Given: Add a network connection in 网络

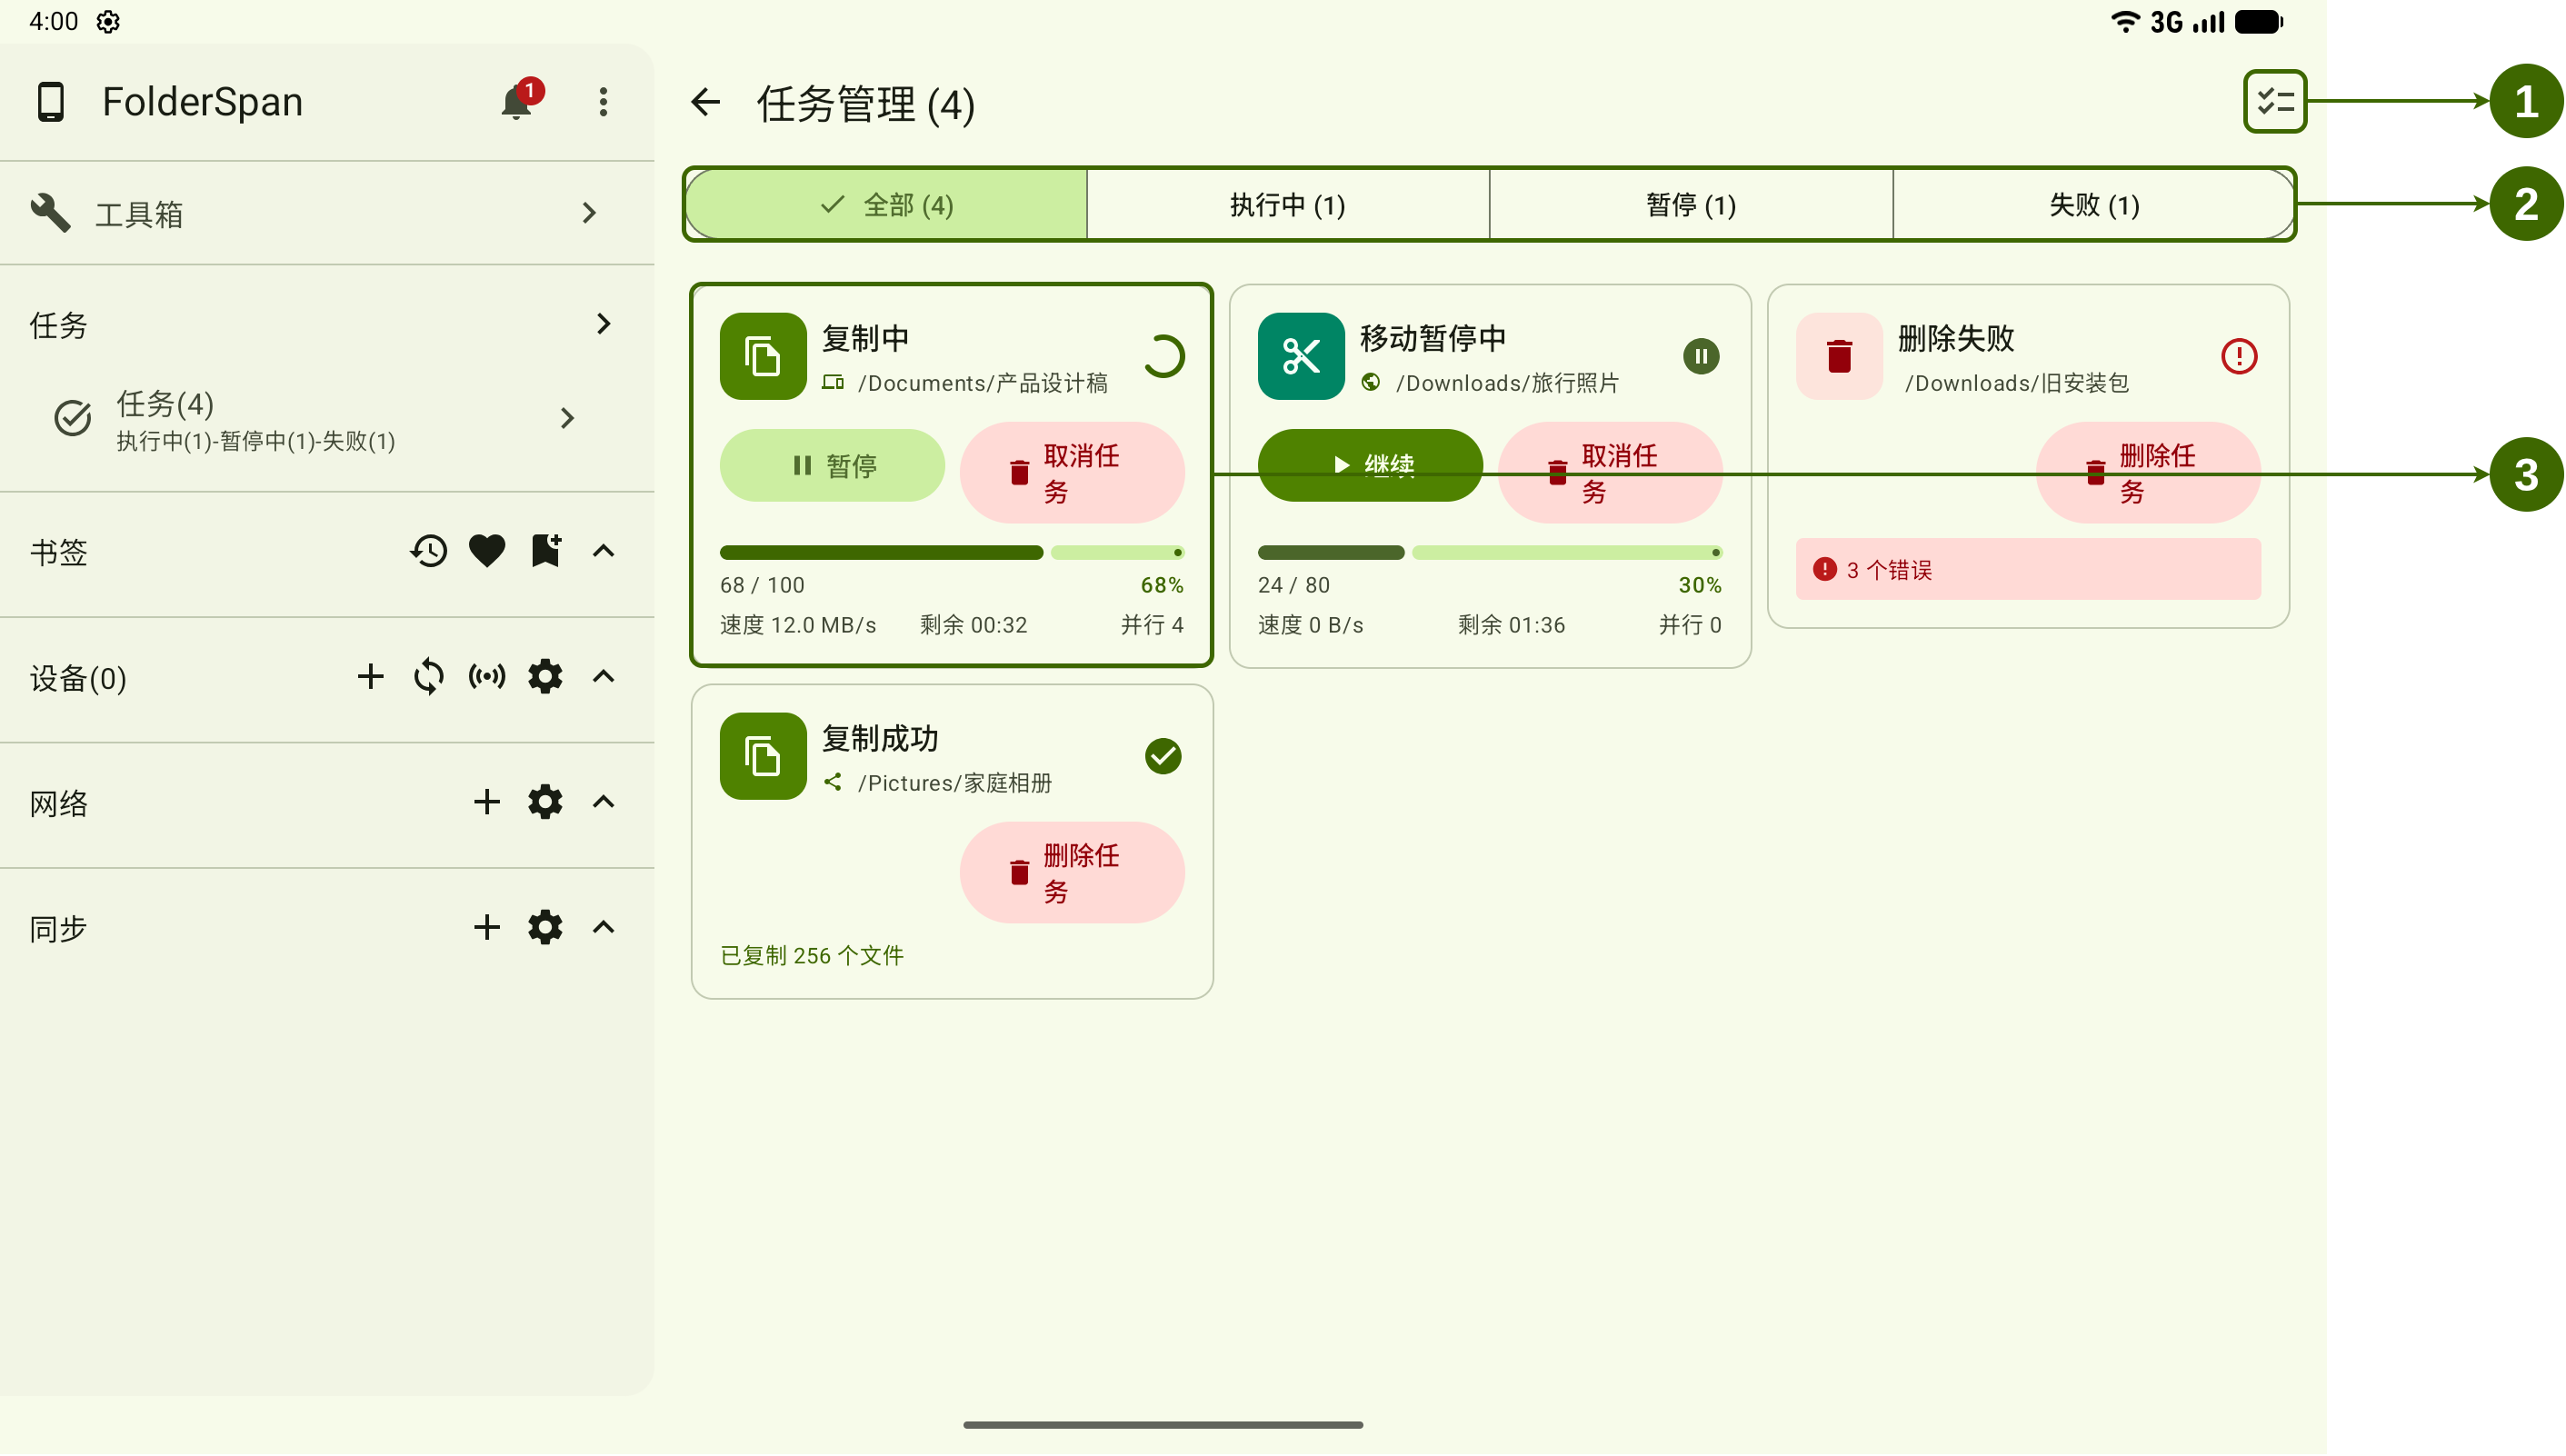Looking at the screenshot, I should (x=487, y=802).
